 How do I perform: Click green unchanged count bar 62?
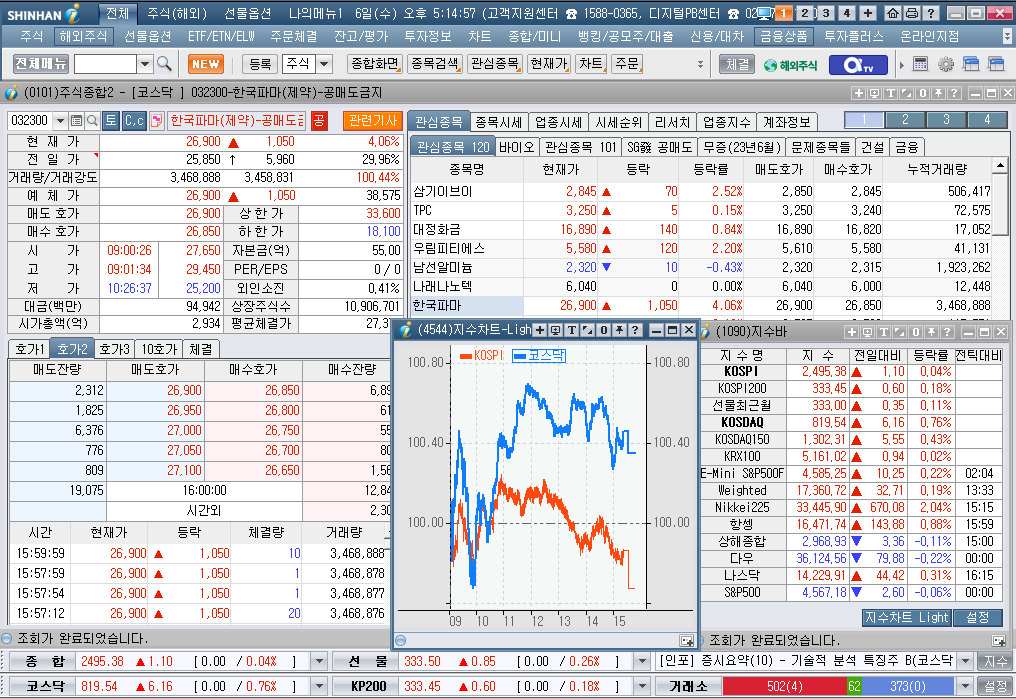[854, 686]
